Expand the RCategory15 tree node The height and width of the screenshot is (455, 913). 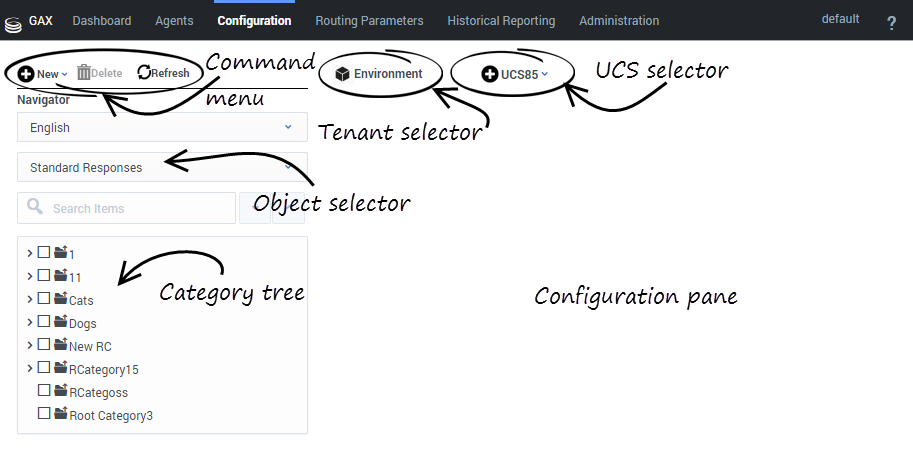click(30, 368)
